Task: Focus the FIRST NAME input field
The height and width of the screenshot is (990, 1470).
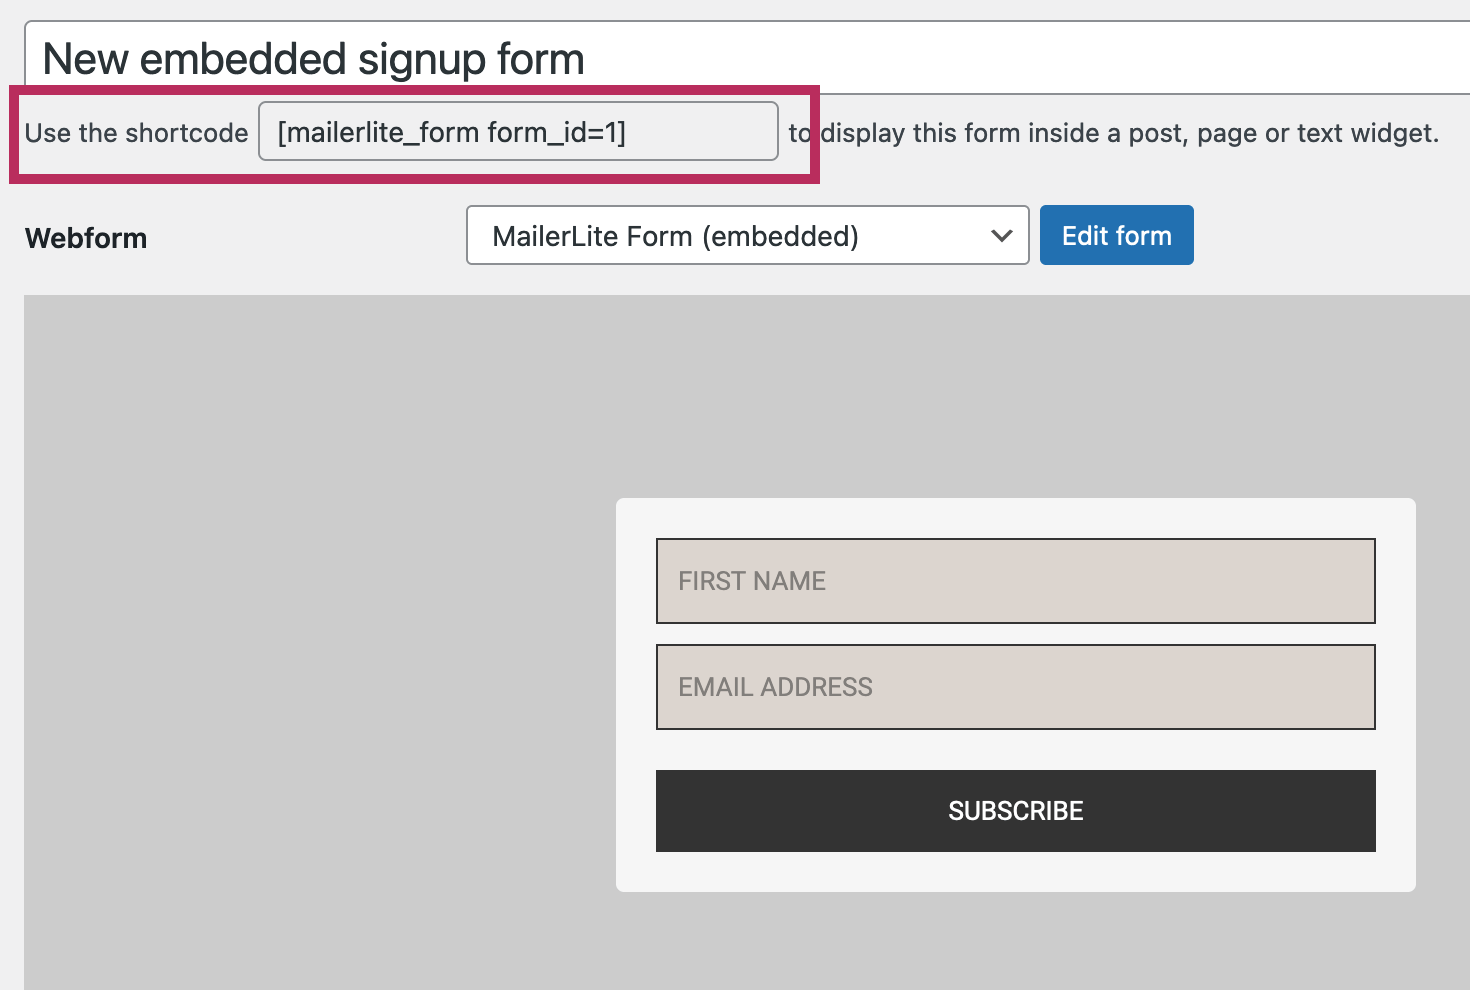Action: point(1015,581)
